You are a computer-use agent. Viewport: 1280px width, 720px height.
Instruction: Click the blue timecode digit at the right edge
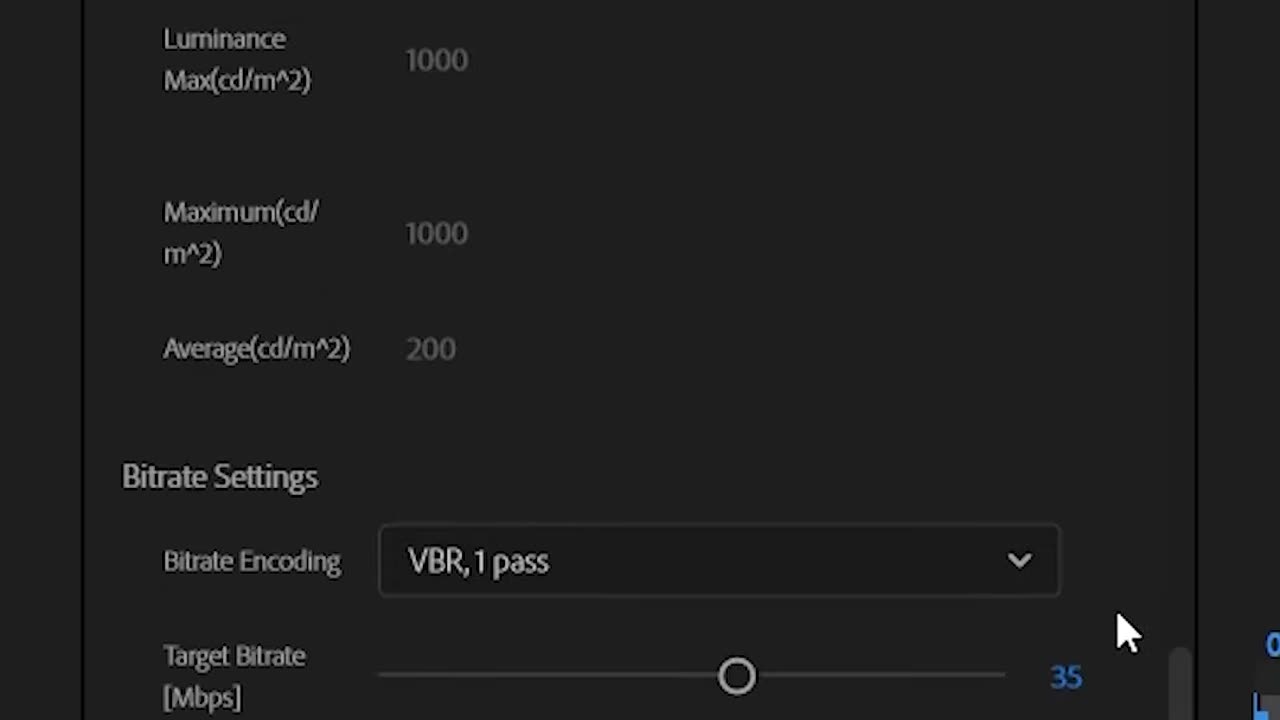[x=1273, y=645]
